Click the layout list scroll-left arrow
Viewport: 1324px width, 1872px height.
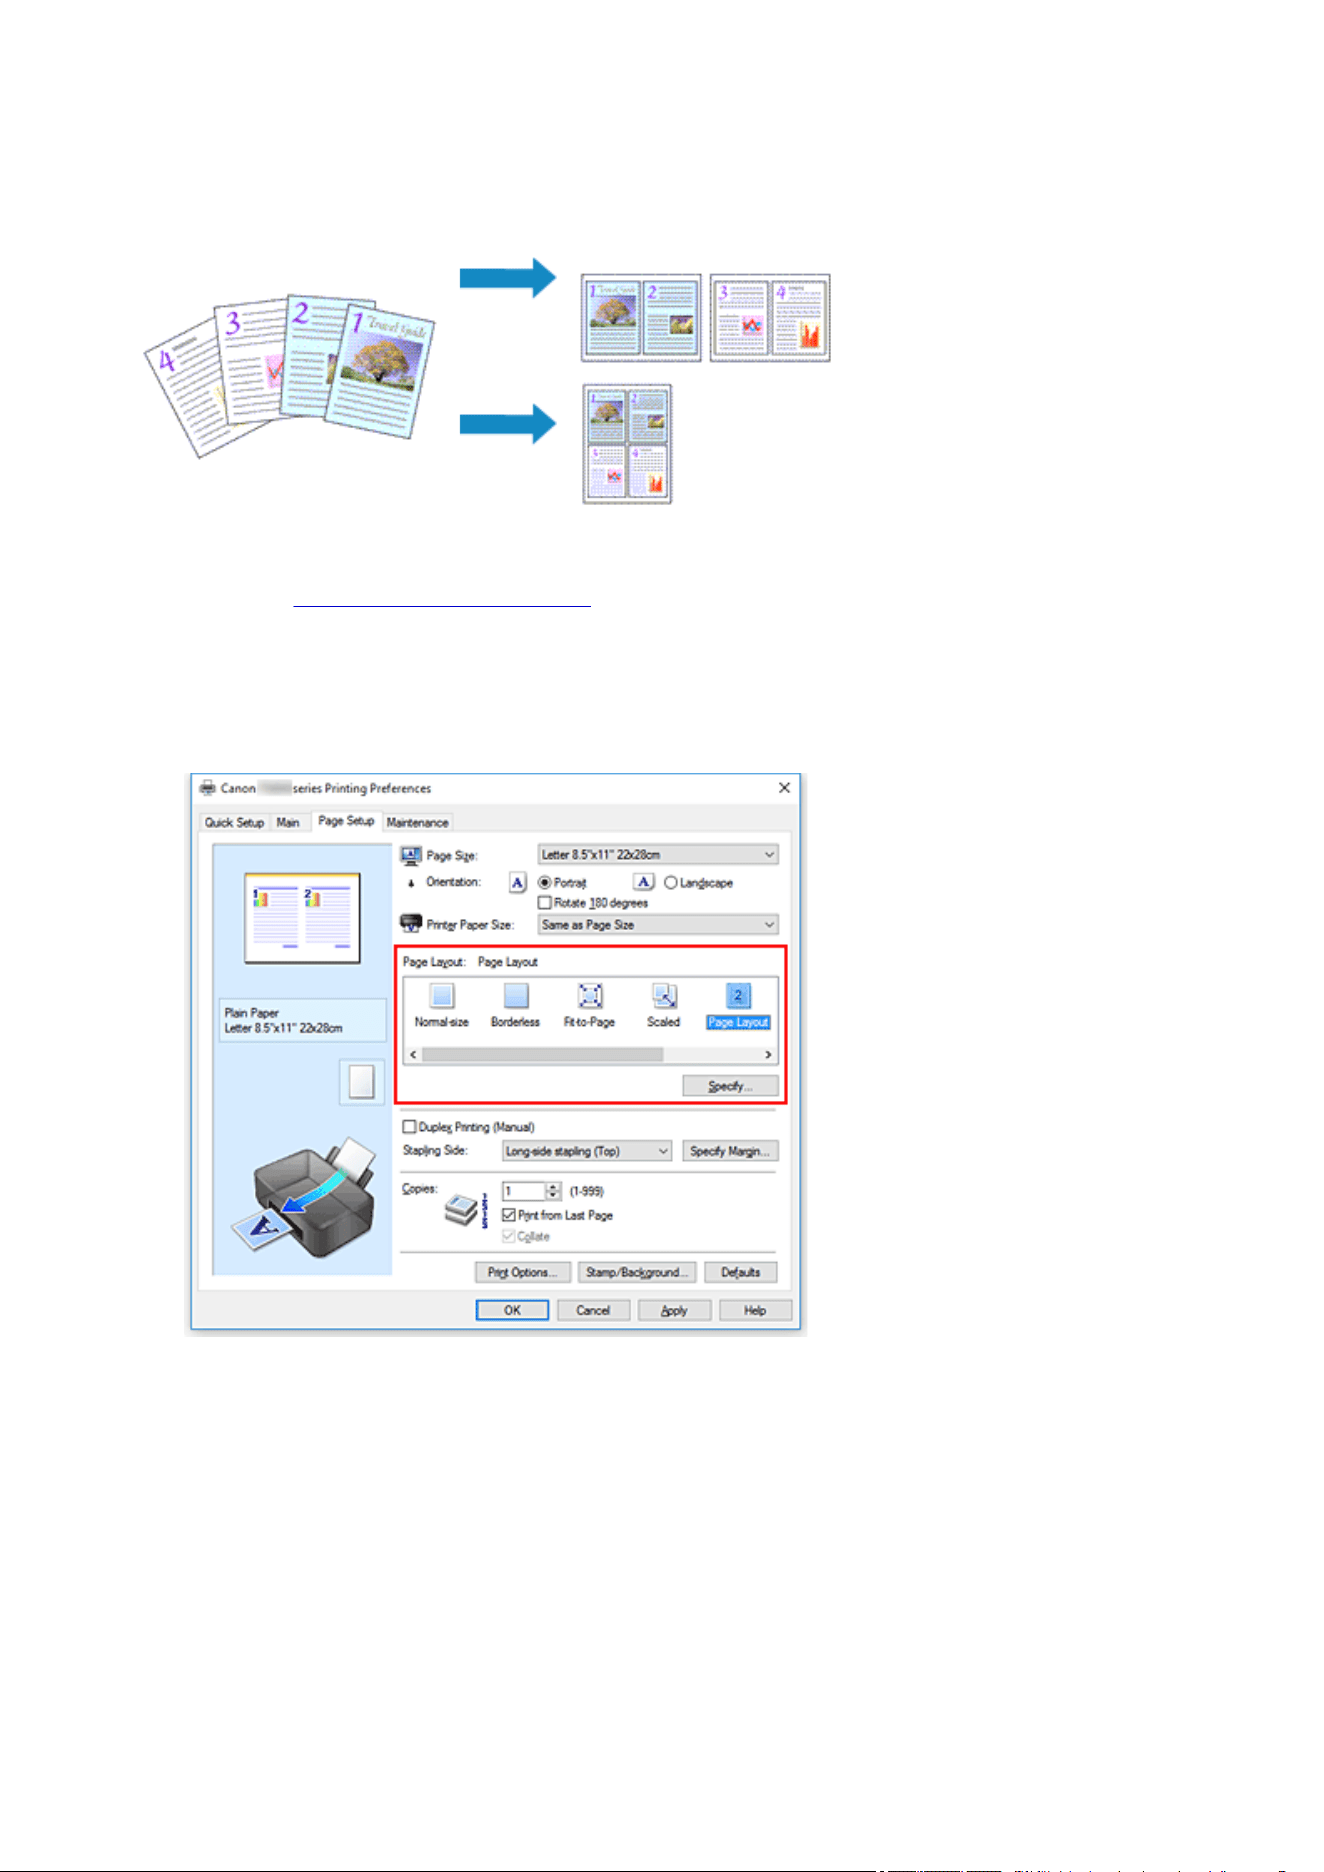[x=413, y=1055]
